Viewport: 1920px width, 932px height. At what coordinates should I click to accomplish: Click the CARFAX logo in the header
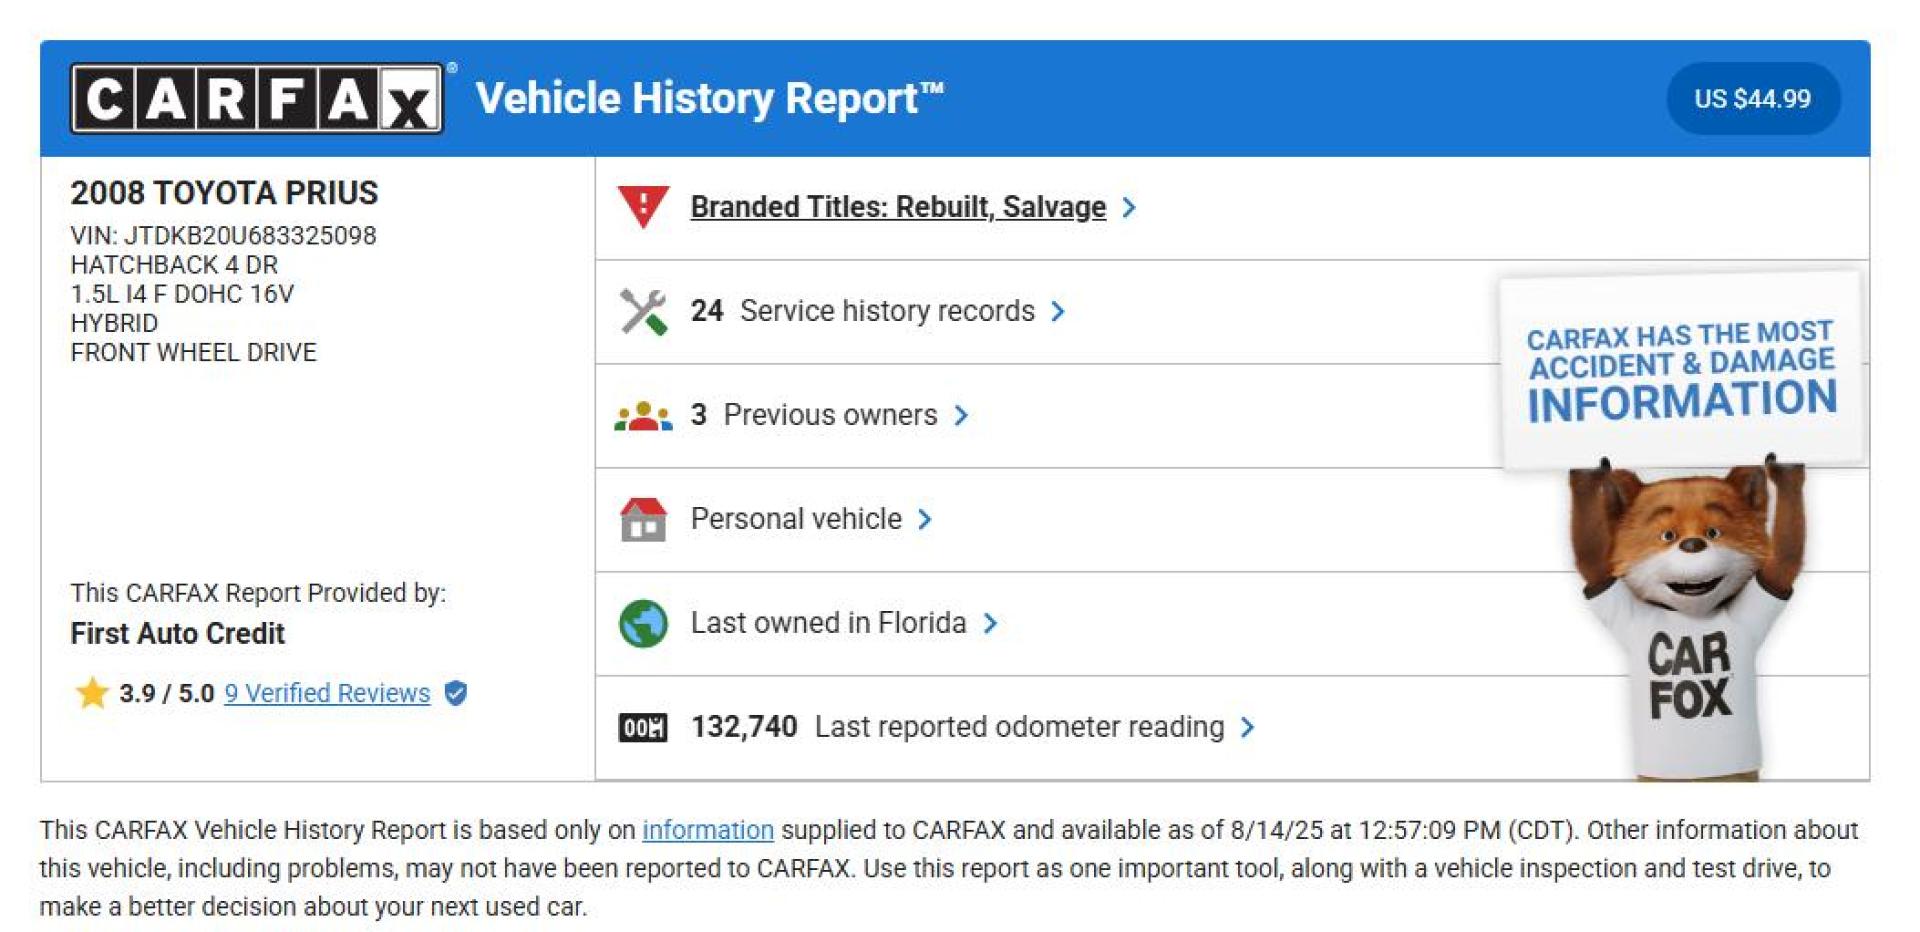click(257, 98)
